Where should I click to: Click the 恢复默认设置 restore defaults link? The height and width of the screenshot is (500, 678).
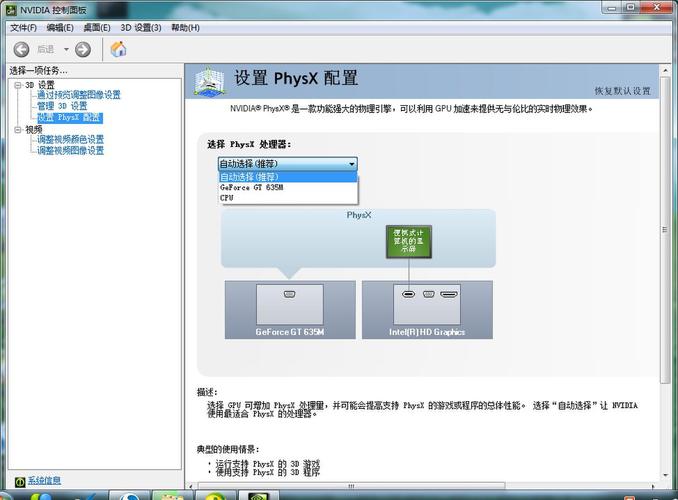[622, 91]
